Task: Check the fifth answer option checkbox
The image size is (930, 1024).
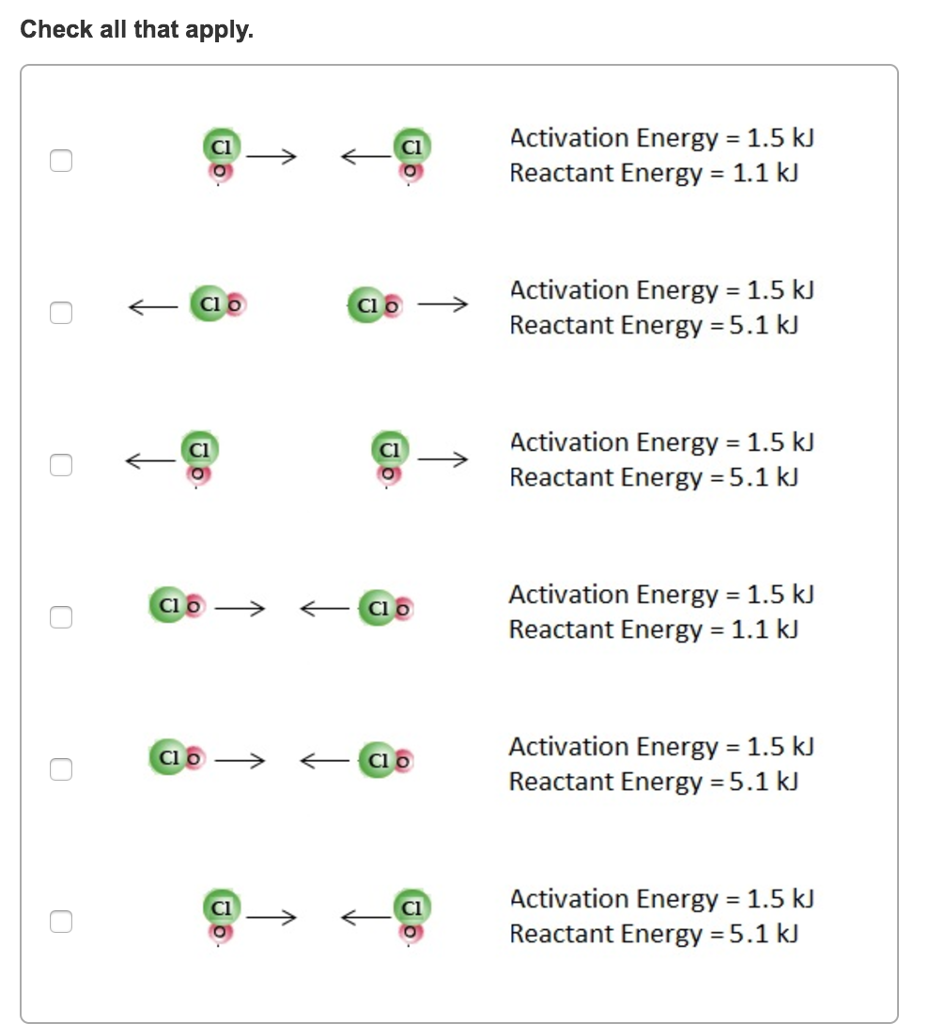Action: [x=60, y=769]
